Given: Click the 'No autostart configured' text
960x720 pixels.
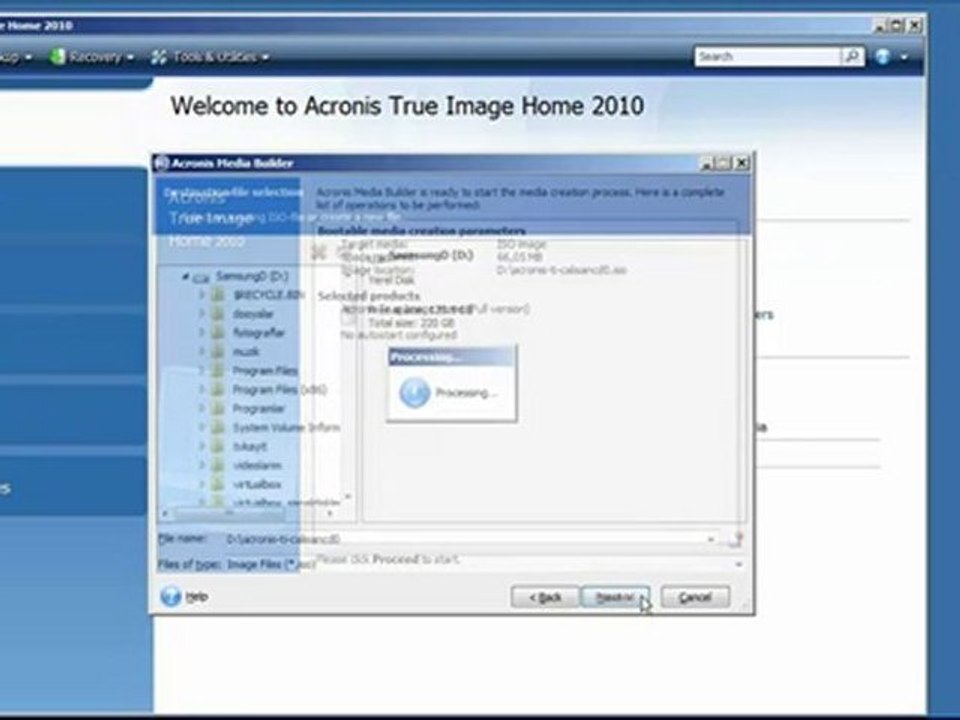Looking at the screenshot, I should pos(399,335).
